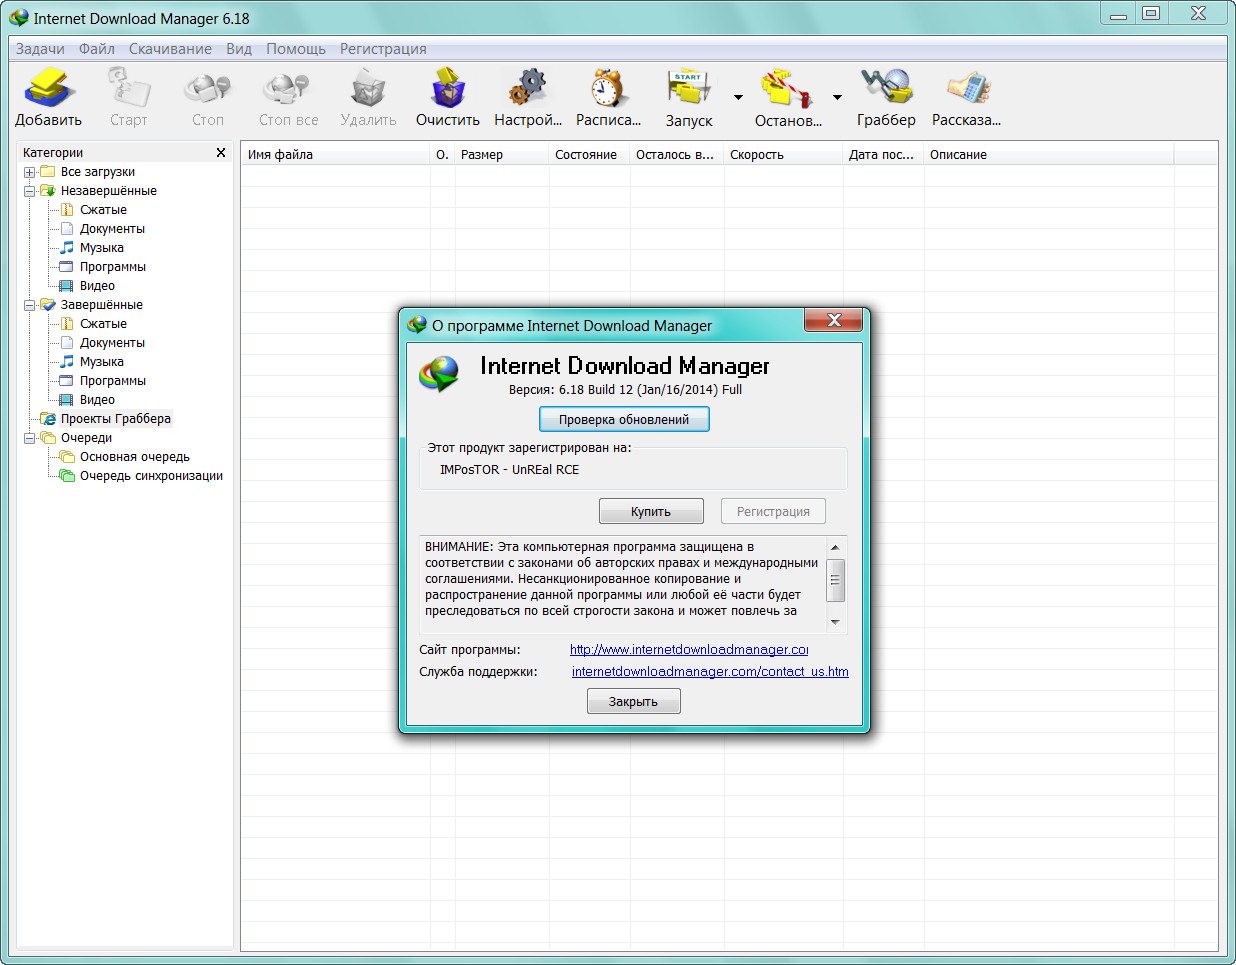Open the Задачи menu
This screenshot has width=1236, height=965.
point(40,49)
